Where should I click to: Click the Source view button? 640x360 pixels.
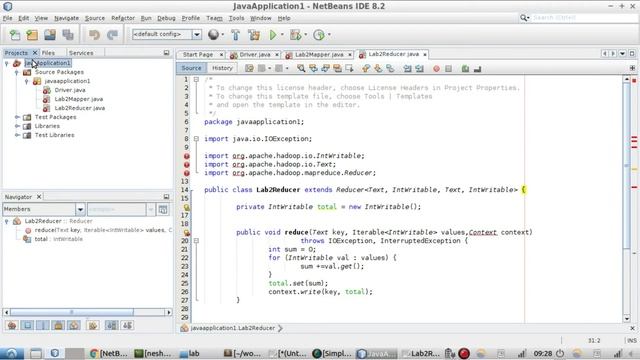191,68
